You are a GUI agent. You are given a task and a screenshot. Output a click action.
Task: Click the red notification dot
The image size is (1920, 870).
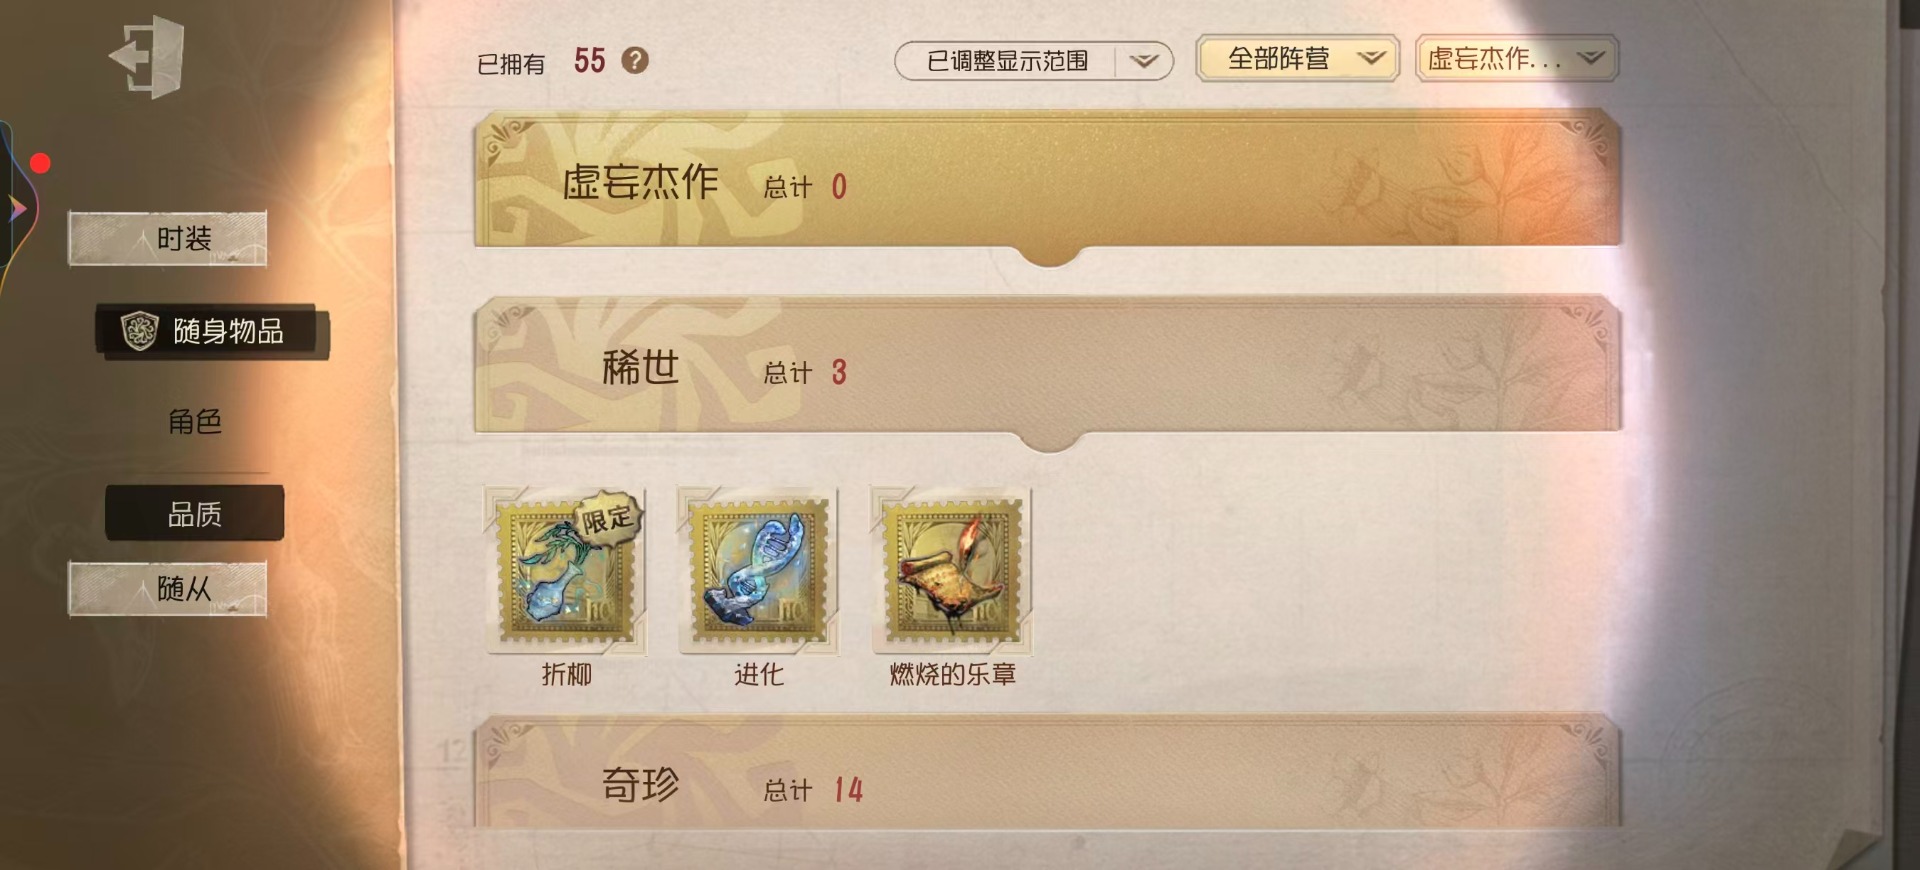pyautogui.click(x=40, y=163)
